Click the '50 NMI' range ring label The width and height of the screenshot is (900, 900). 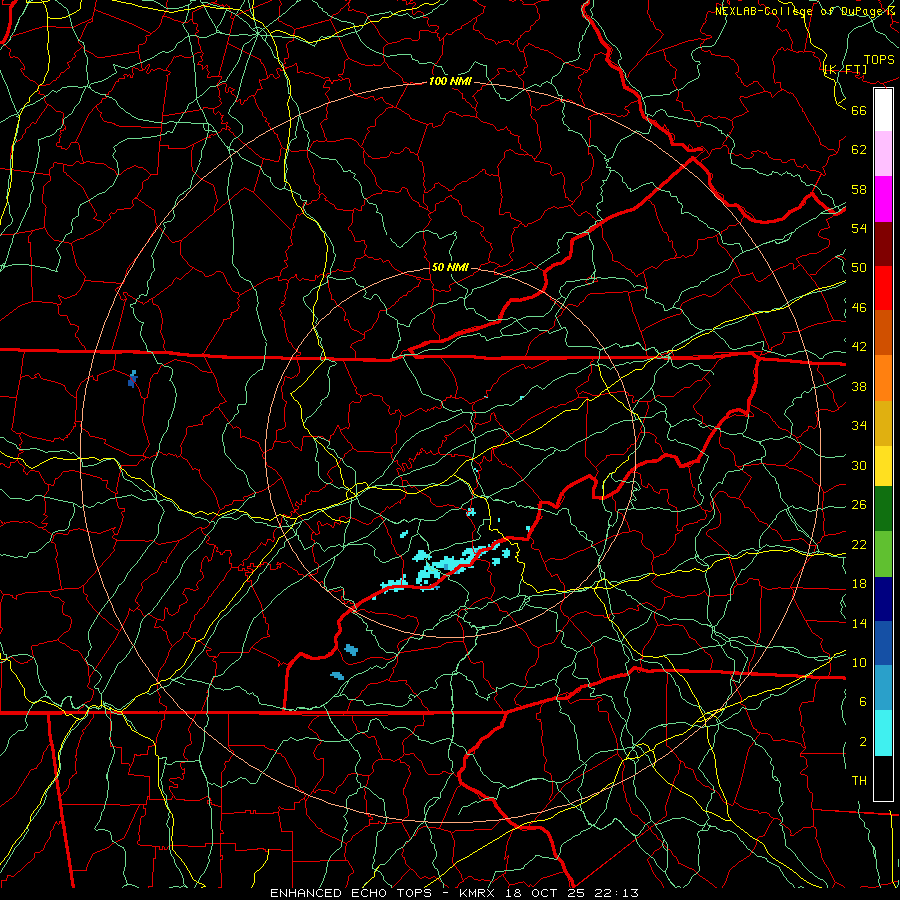coord(450,267)
